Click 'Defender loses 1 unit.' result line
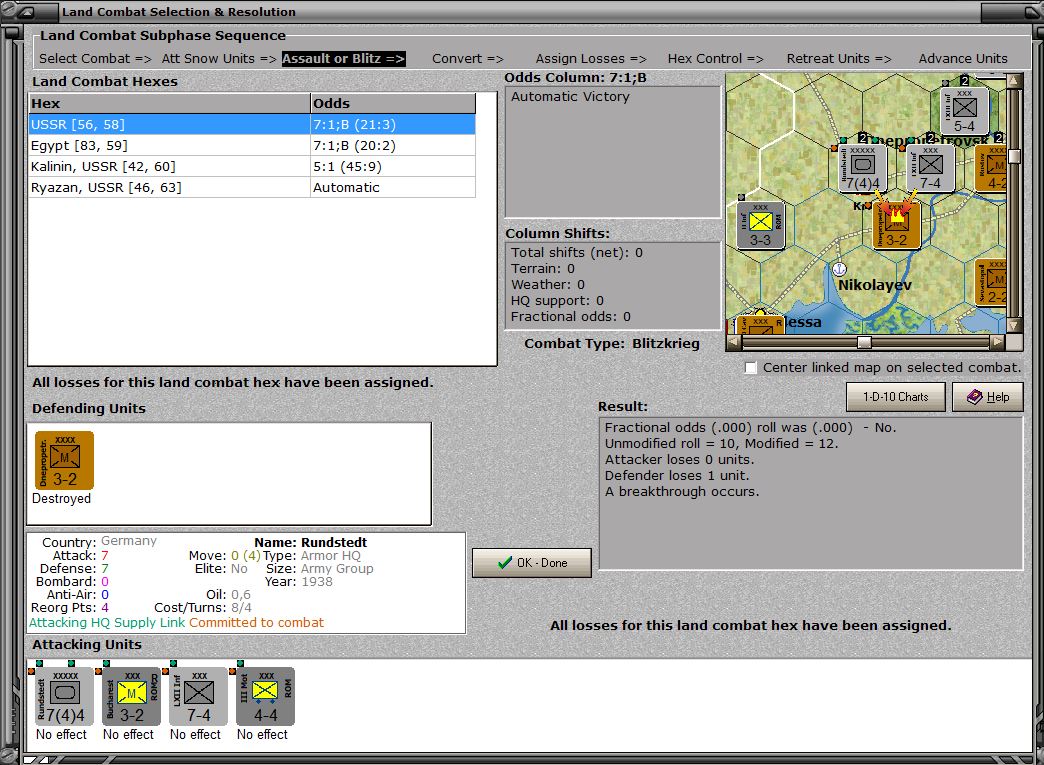 pyautogui.click(x=677, y=475)
